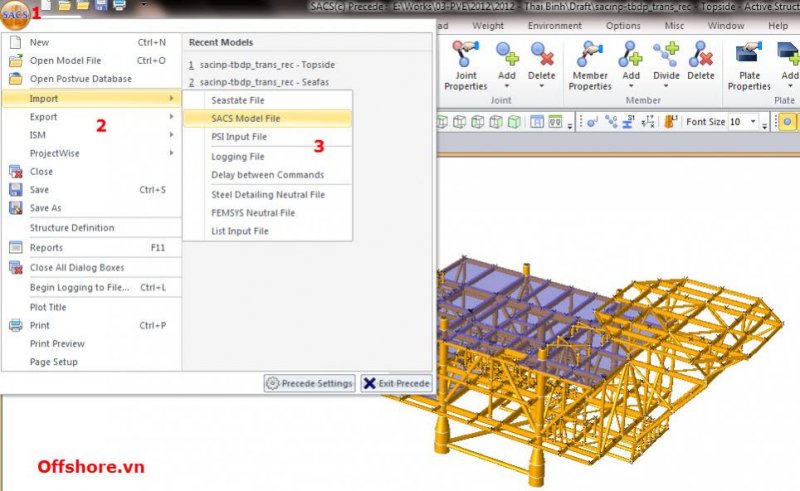Choose Begin Logging to File menu entry

coord(92,287)
